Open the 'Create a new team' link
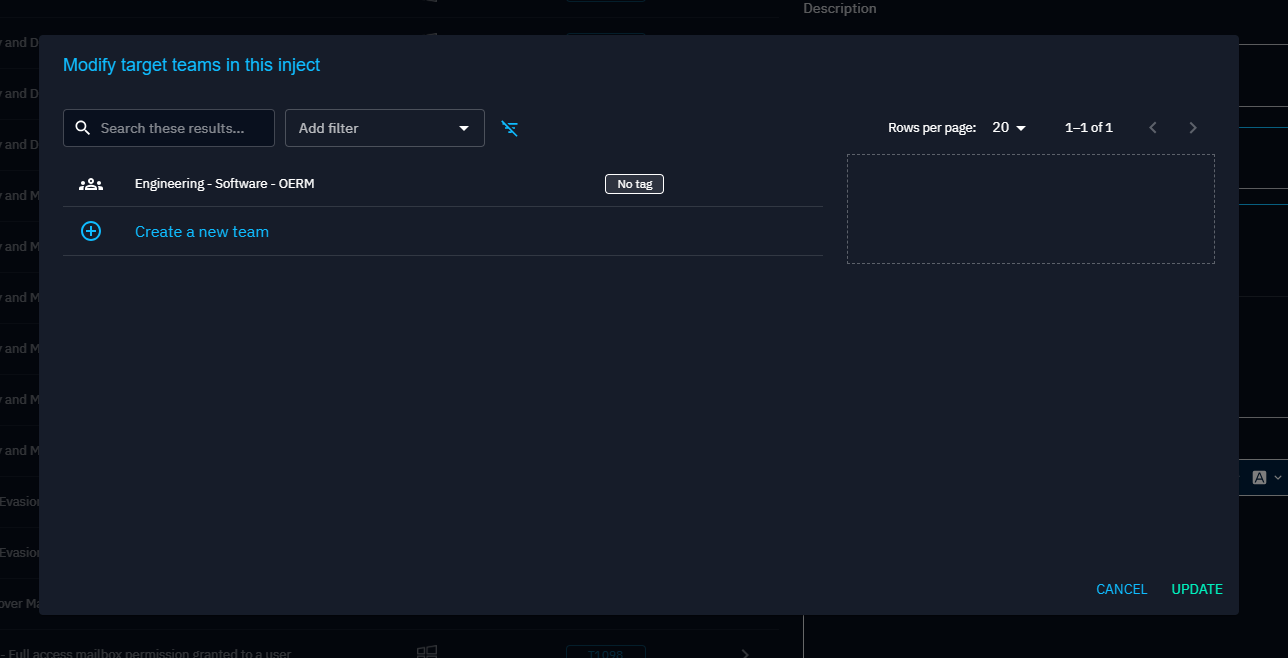Image resolution: width=1288 pixels, height=658 pixels. pyautogui.click(x=202, y=232)
